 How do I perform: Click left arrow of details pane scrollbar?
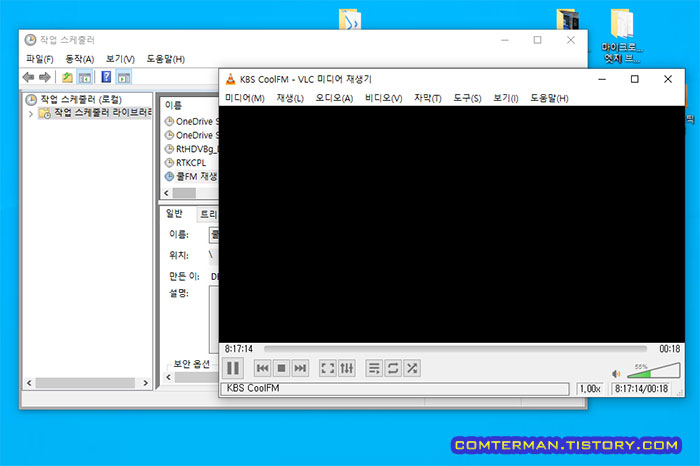(168, 377)
